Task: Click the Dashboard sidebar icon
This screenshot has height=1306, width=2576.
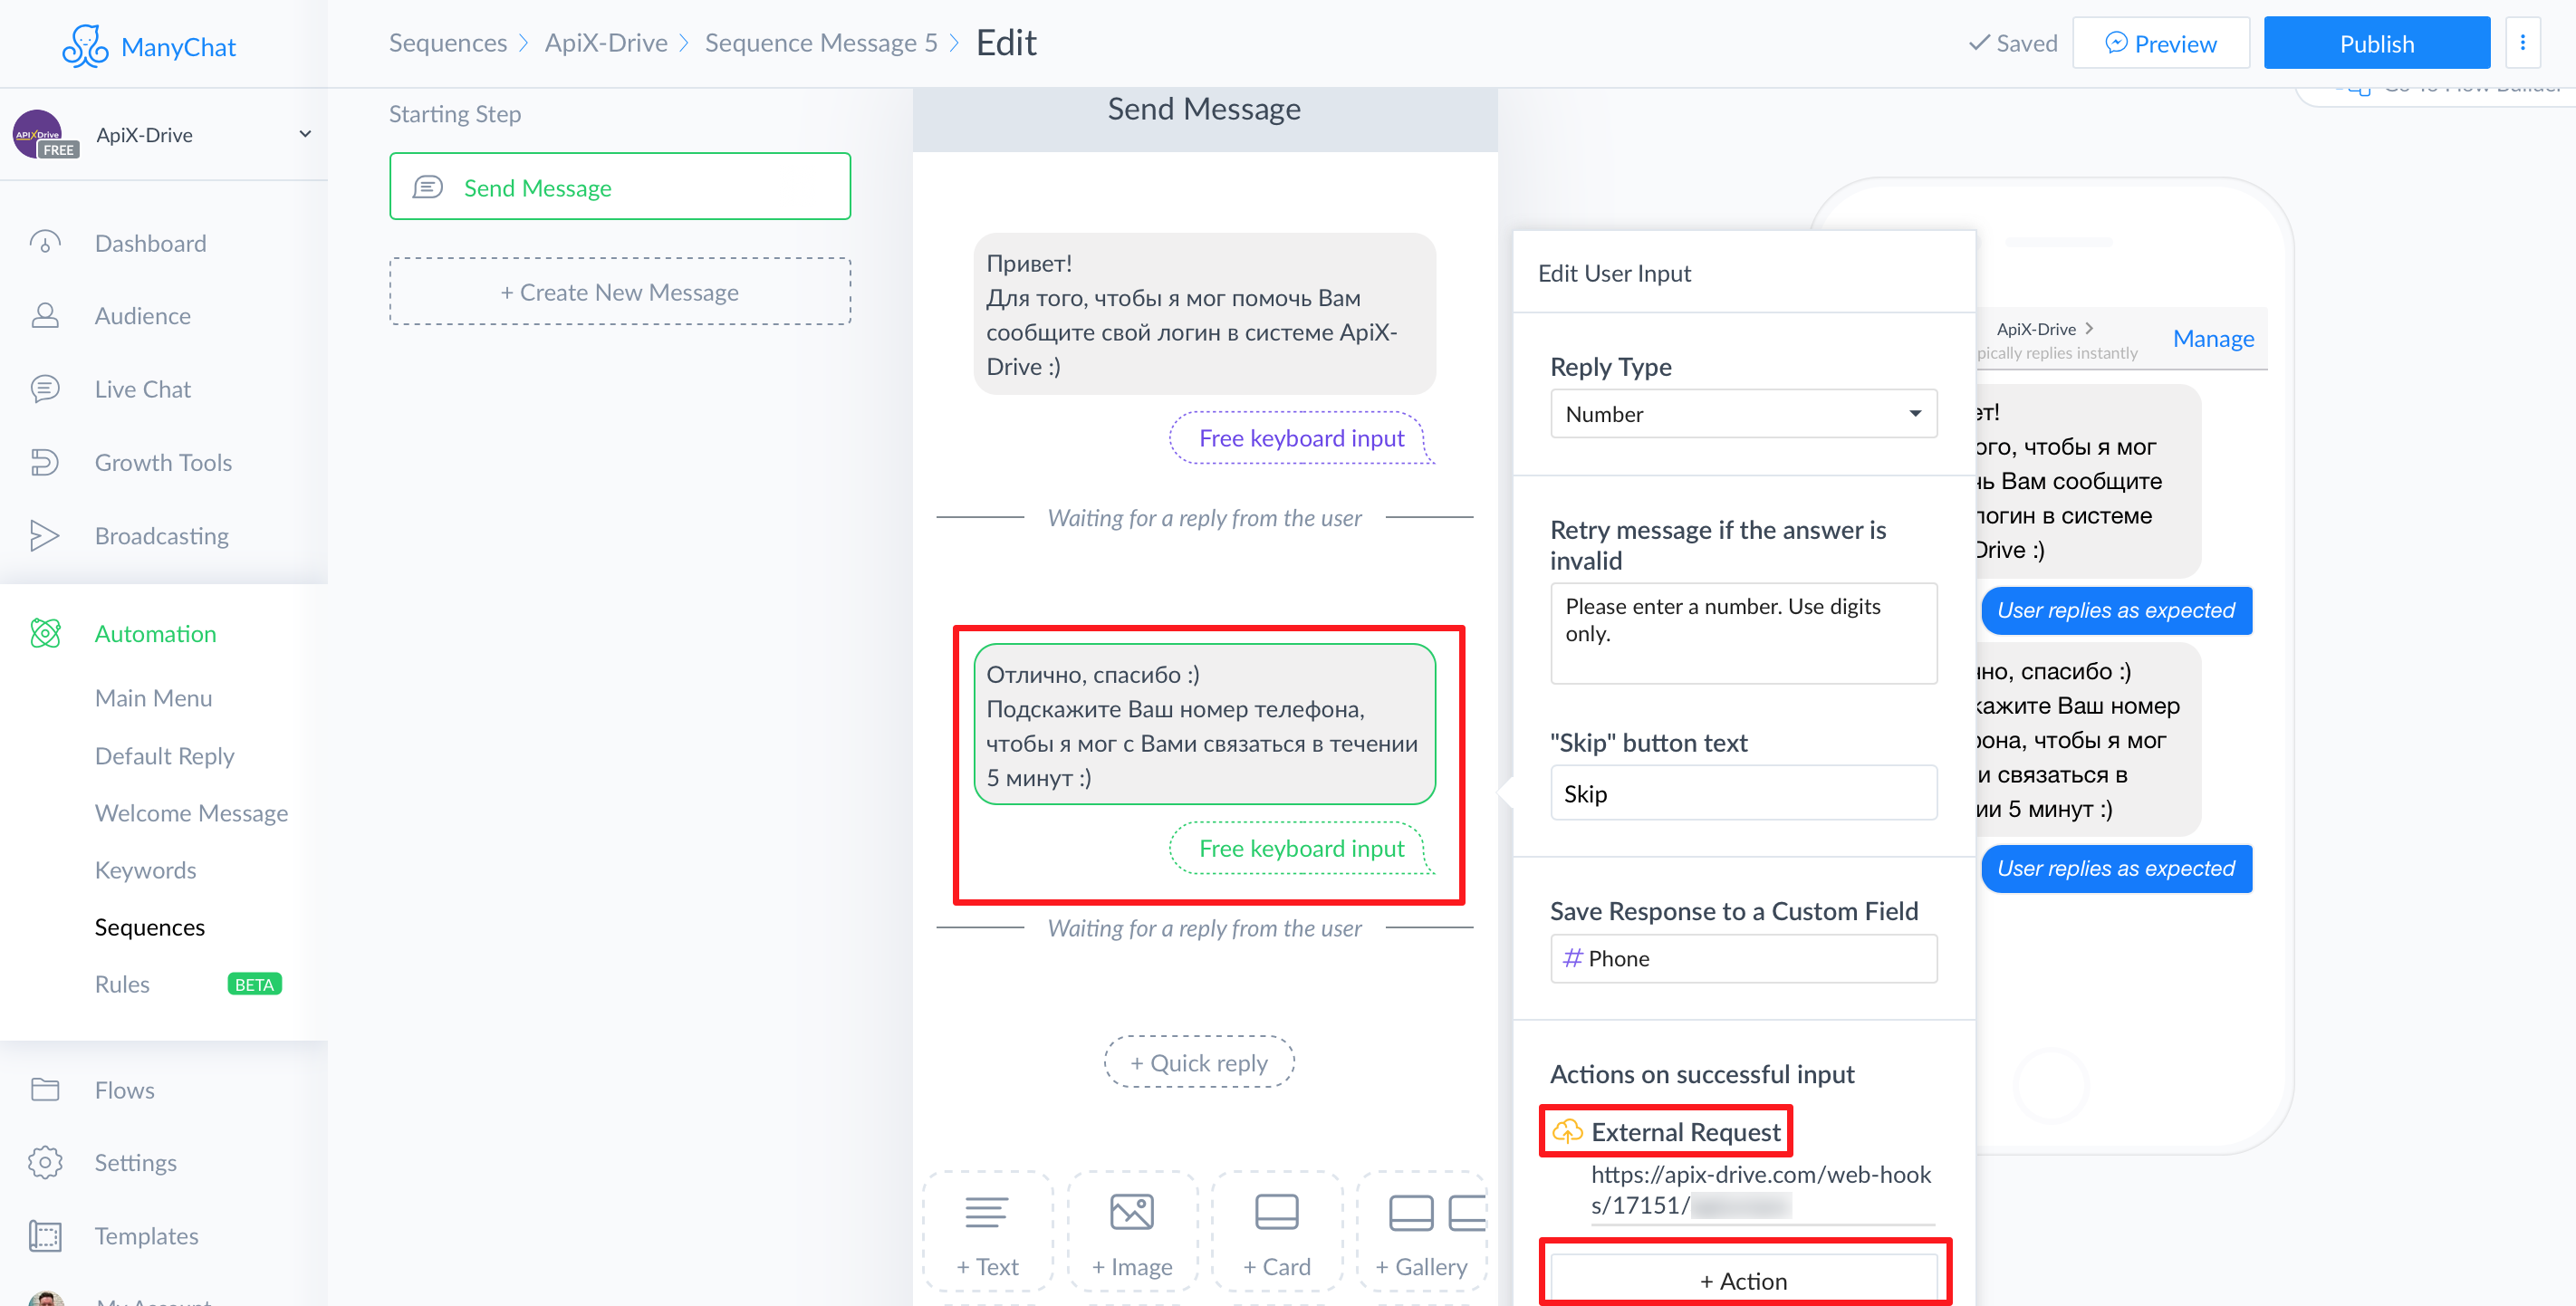Action: [45, 243]
